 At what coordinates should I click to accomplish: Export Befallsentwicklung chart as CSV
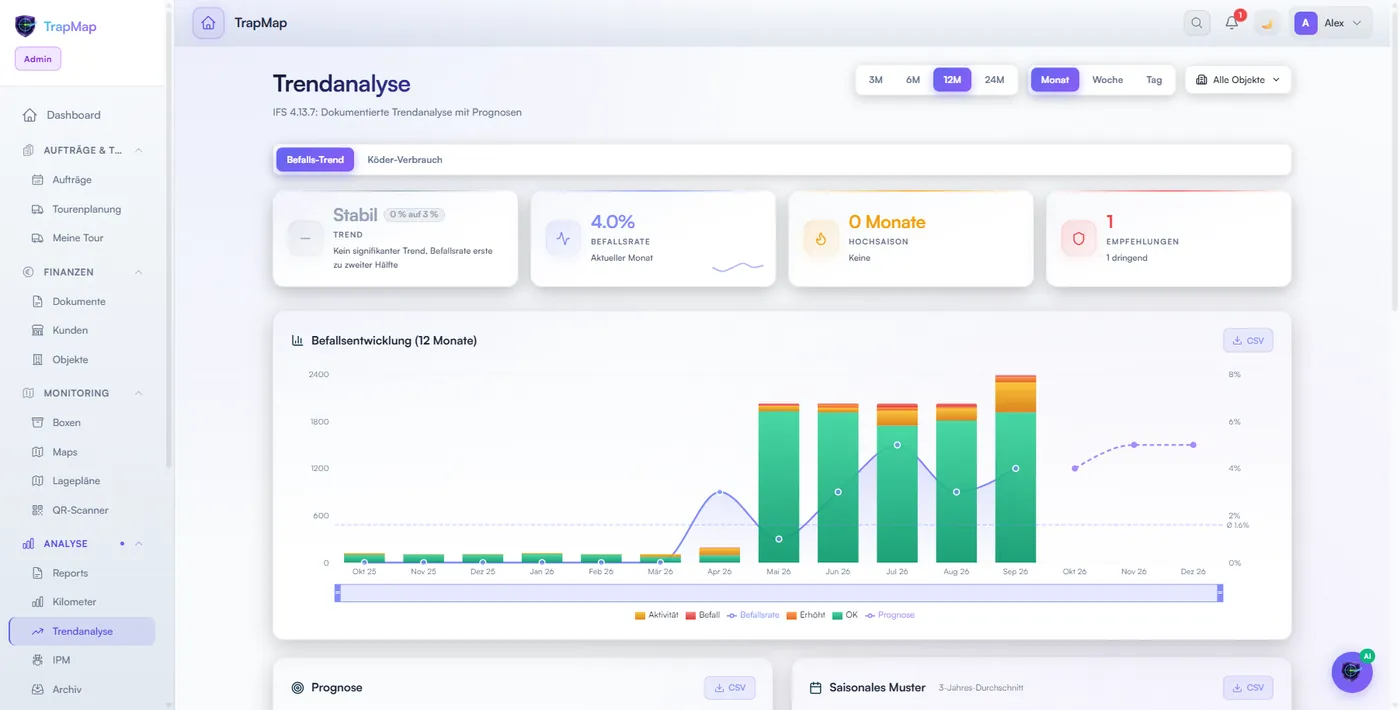(x=1248, y=341)
